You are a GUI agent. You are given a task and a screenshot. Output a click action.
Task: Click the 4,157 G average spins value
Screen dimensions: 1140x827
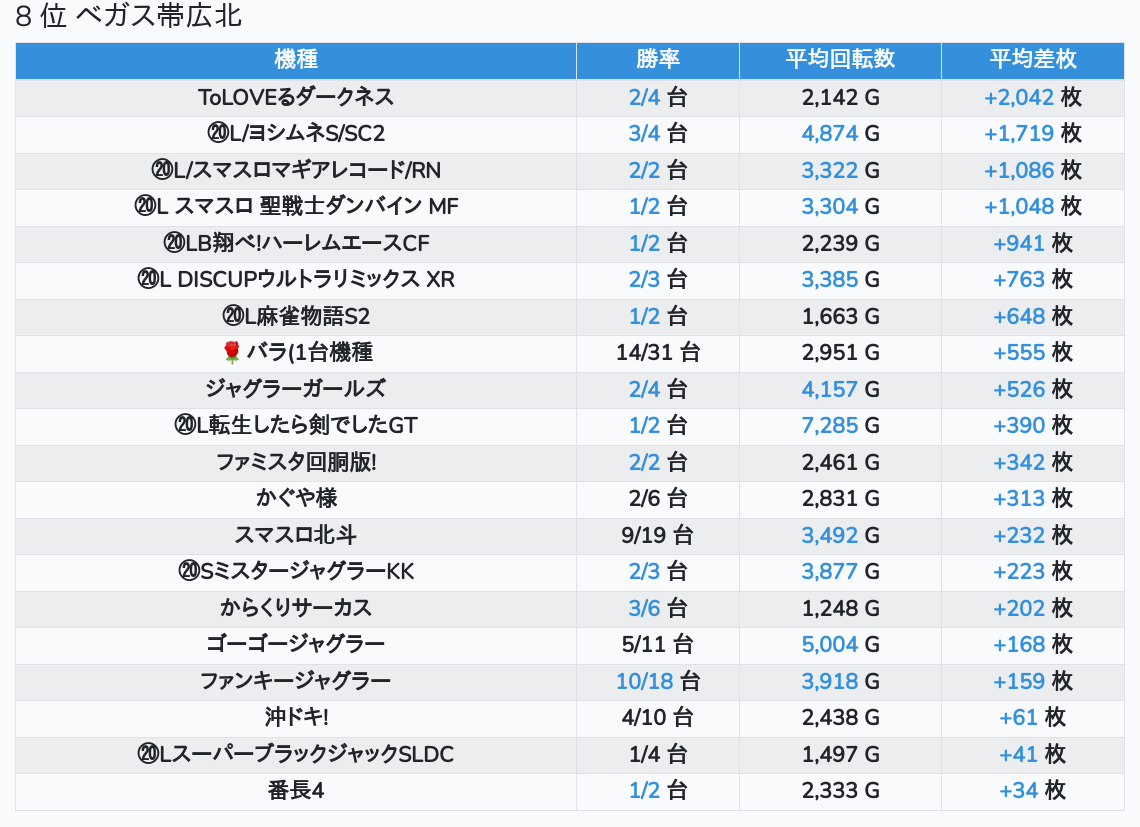tap(840, 389)
